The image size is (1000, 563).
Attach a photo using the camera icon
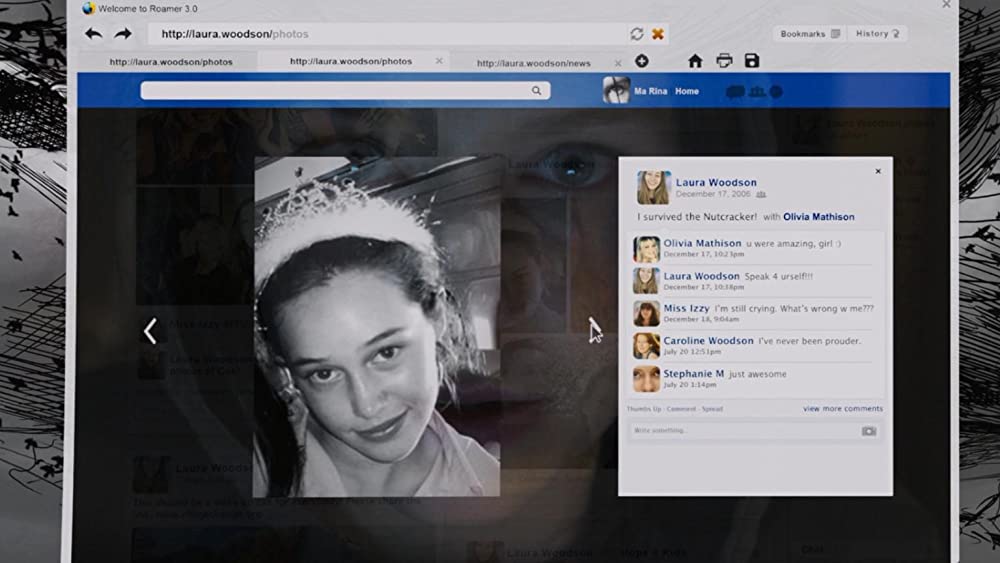point(868,431)
